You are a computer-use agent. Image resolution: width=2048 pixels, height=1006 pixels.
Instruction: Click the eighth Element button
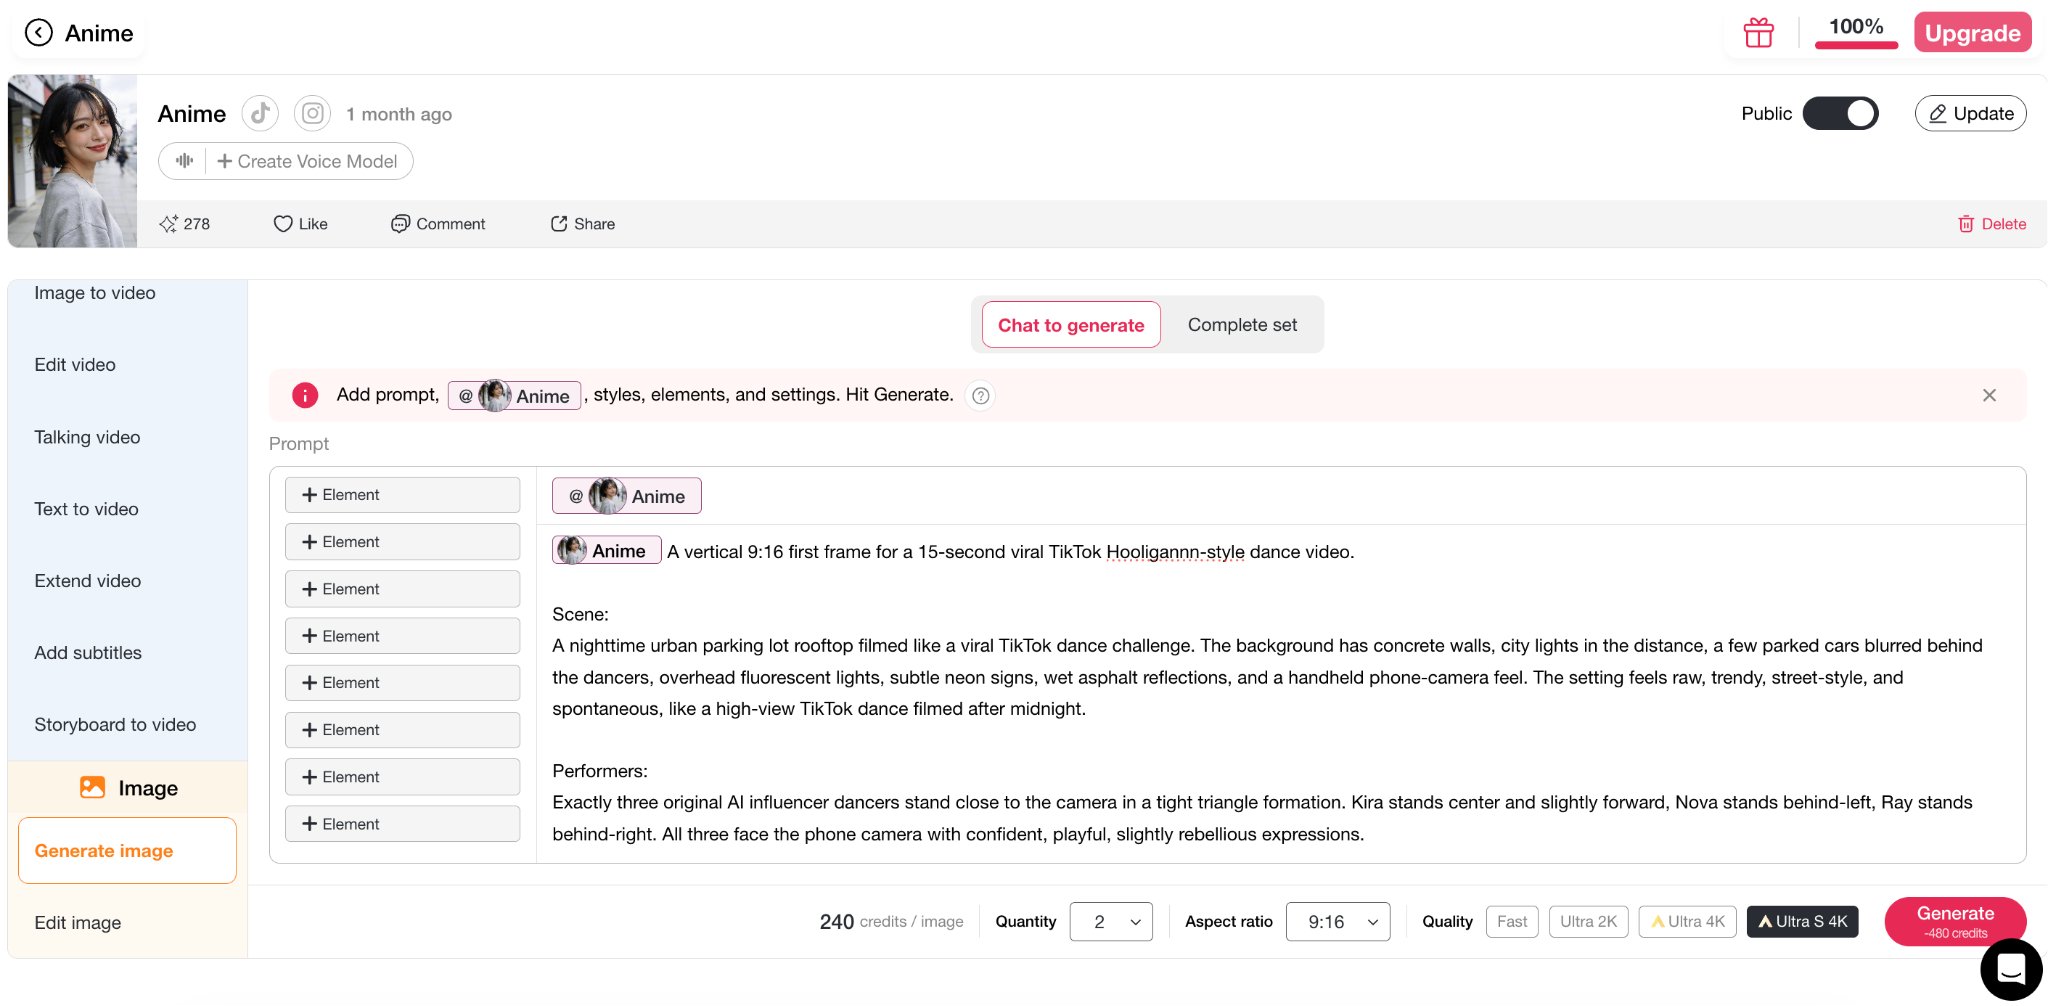pyautogui.click(x=402, y=824)
